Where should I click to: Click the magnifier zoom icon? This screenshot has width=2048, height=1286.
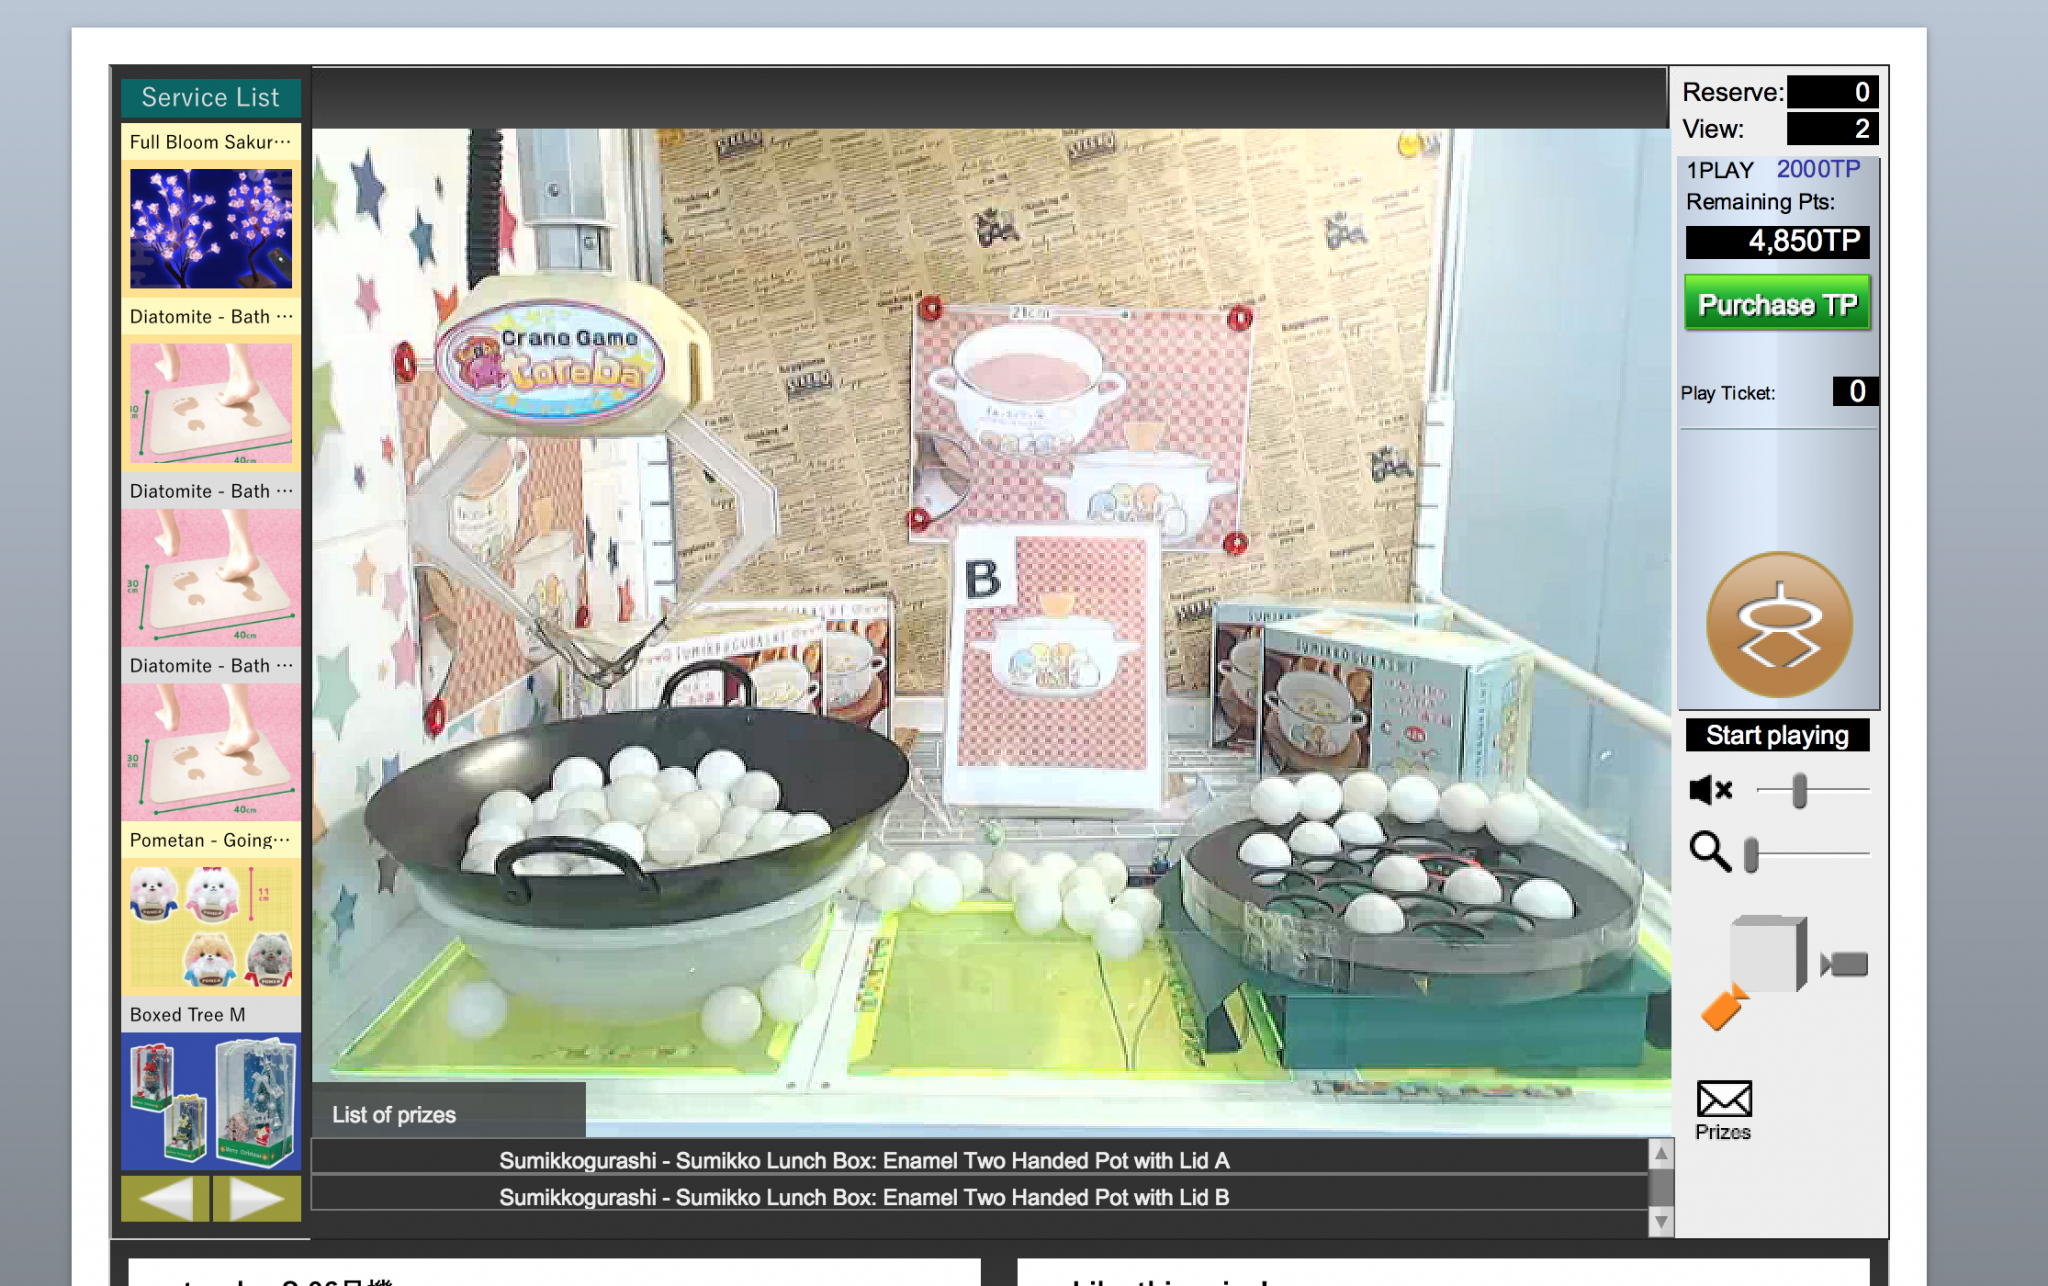1710,852
